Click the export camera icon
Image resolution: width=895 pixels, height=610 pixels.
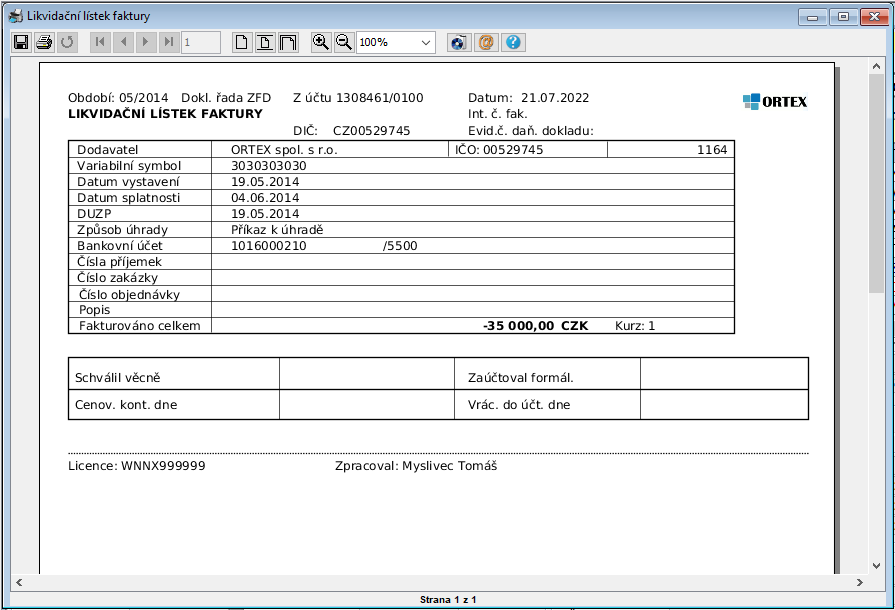[458, 42]
